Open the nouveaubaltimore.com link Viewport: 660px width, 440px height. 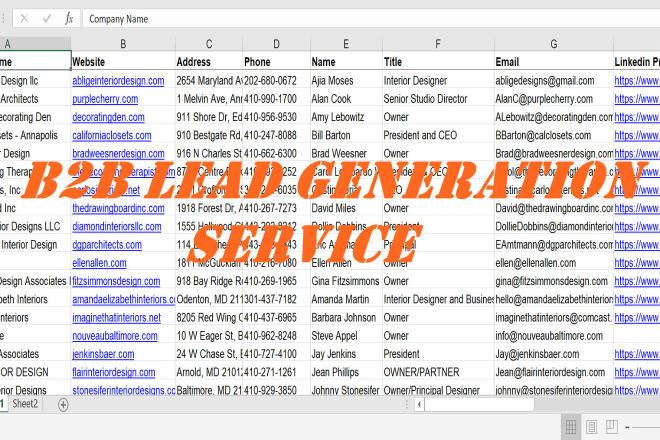coord(115,336)
